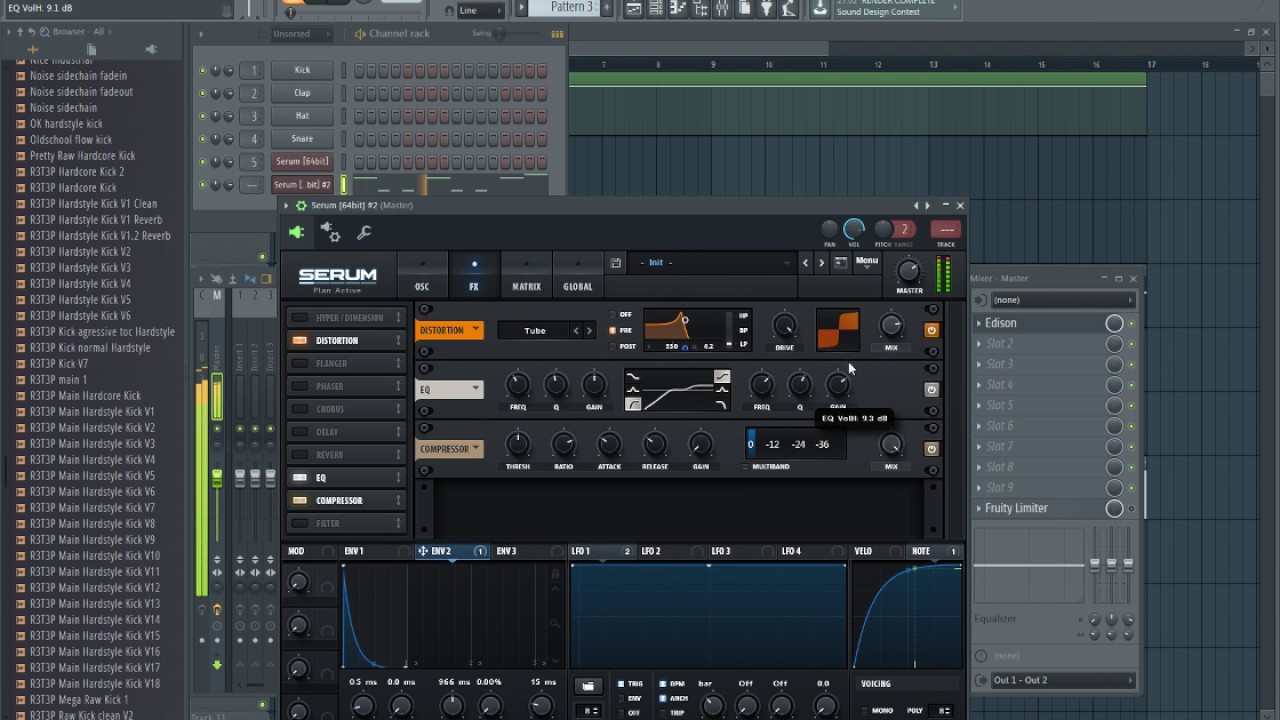The image size is (1280, 720).
Task: Select the Snare channel button
Action: click(x=302, y=139)
